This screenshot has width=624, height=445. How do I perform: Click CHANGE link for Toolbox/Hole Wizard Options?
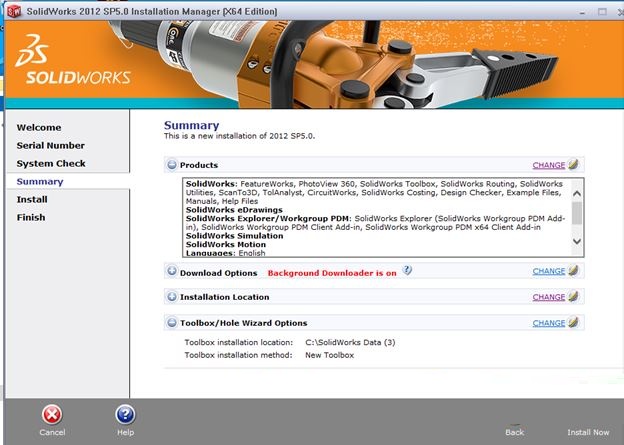pos(549,323)
